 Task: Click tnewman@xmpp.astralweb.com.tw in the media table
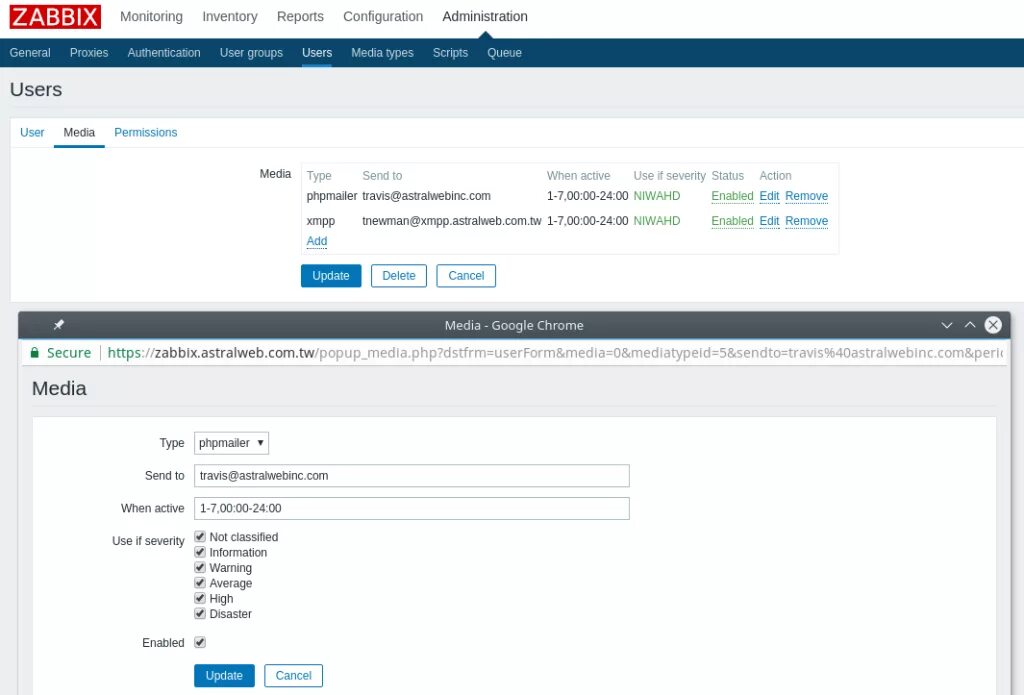(x=452, y=221)
